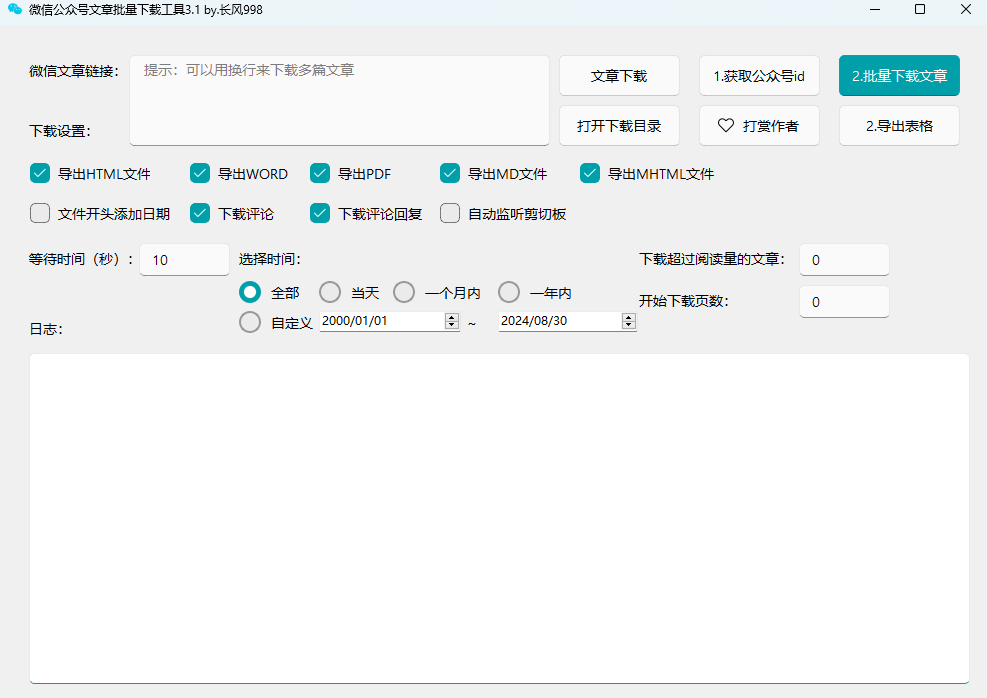Click 1.获取公众号id button
The width and height of the screenshot is (987, 698).
click(x=759, y=76)
